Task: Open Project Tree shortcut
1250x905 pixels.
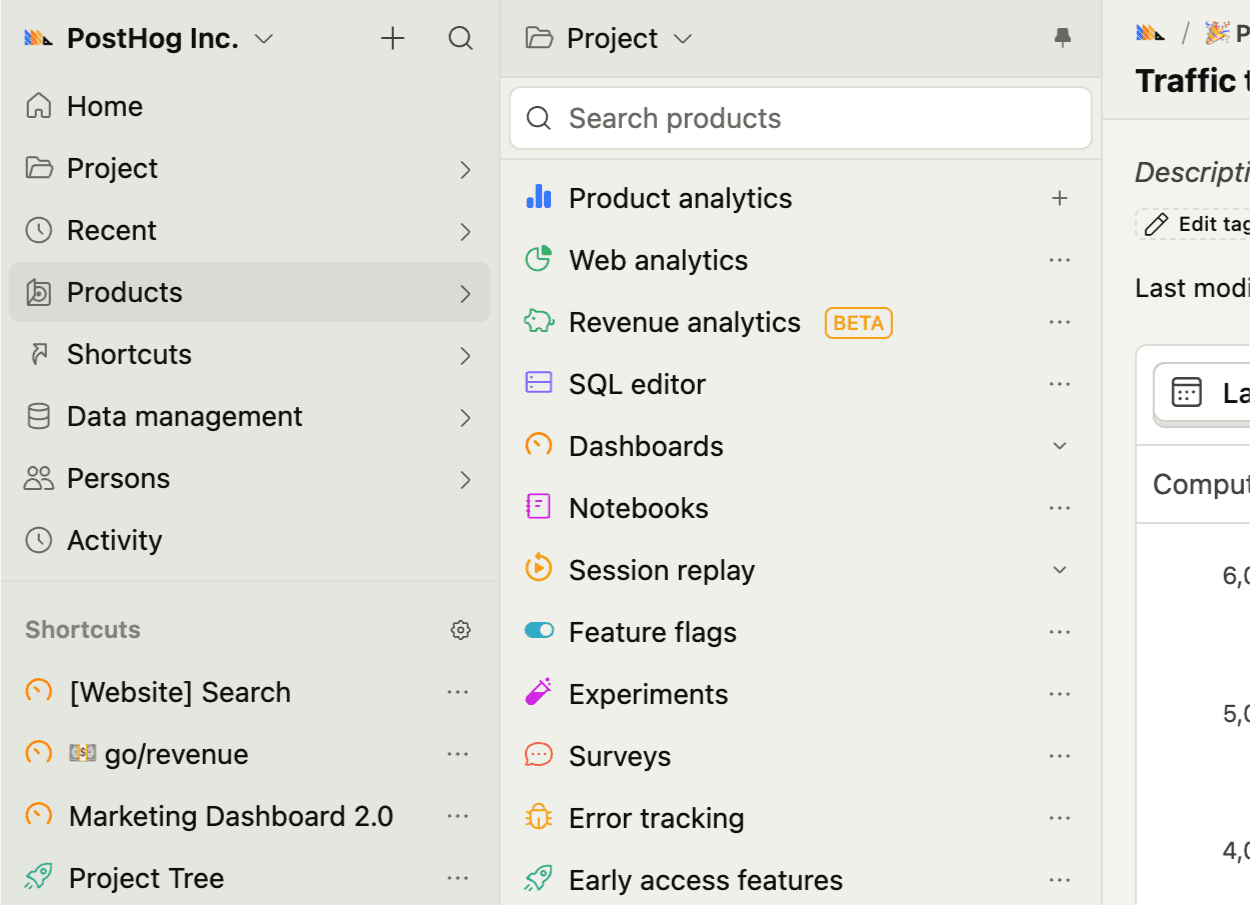Action: pyautogui.click(x=146, y=878)
